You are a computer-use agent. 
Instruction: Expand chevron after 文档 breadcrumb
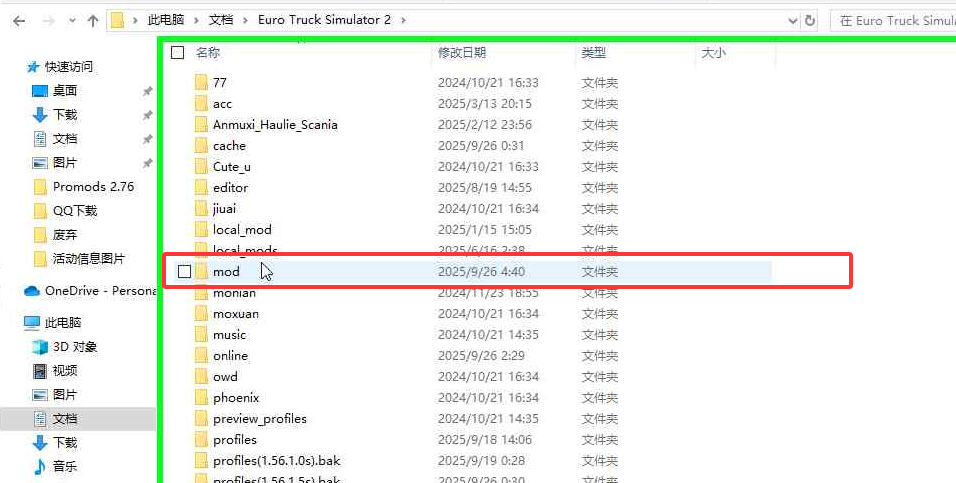point(245,21)
